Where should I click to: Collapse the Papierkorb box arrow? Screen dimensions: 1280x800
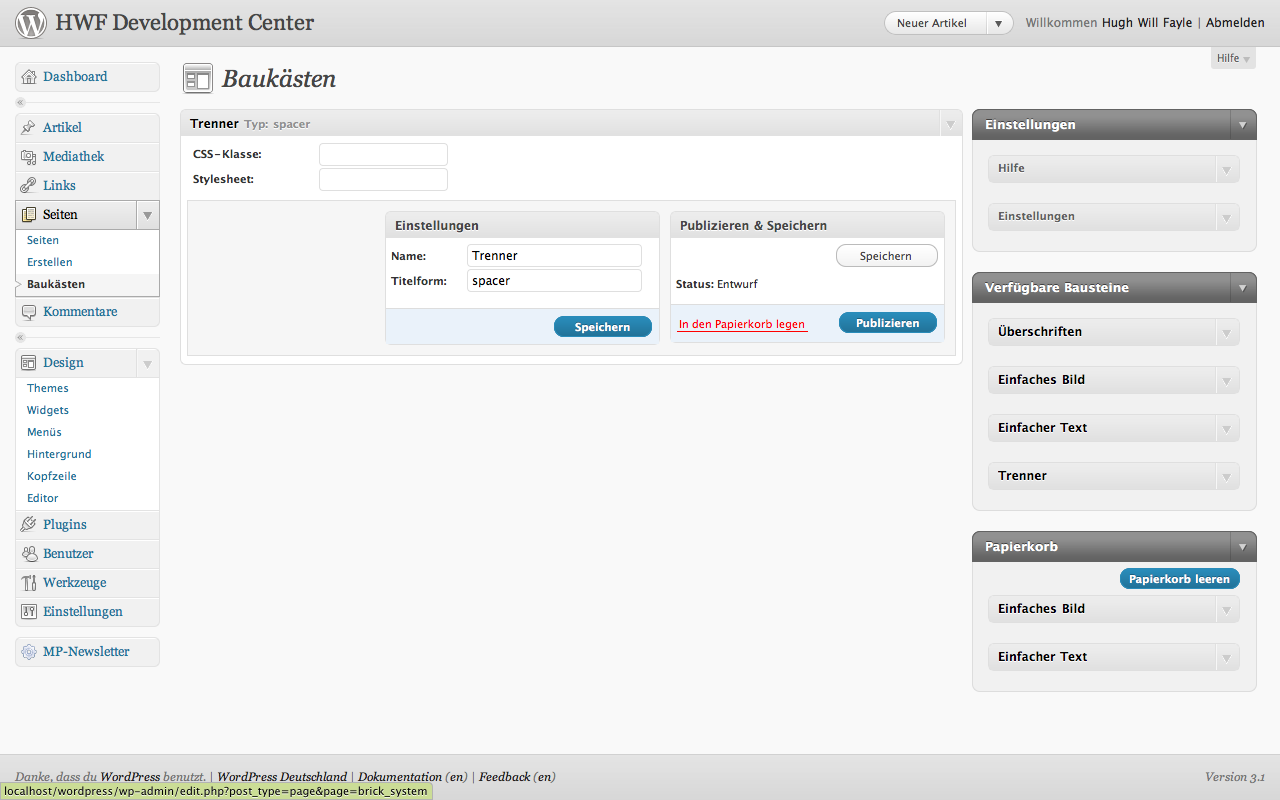coord(1243,547)
